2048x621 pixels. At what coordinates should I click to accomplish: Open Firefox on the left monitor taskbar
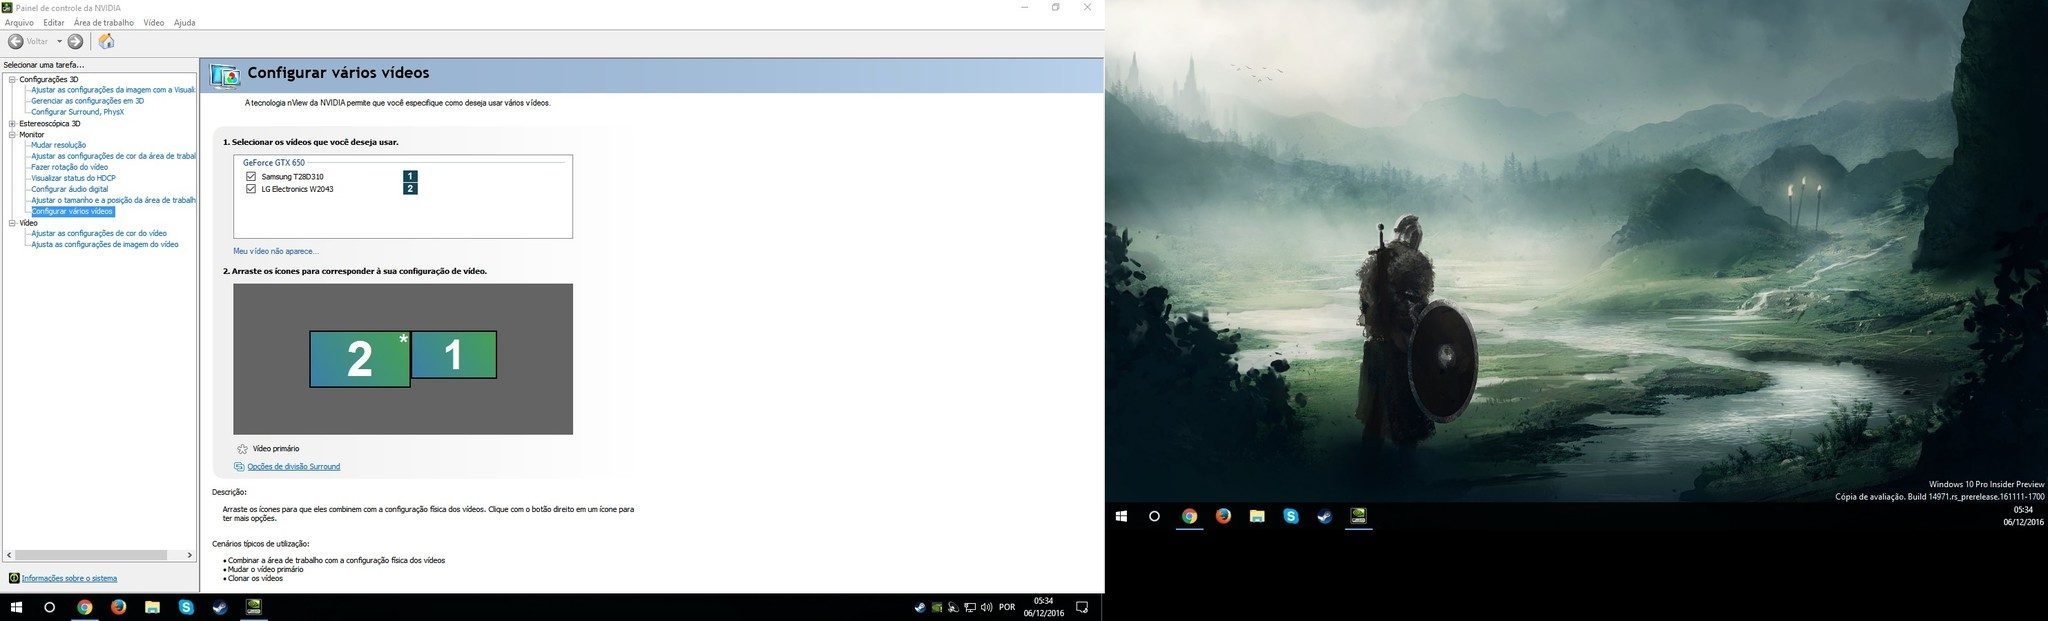[118, 607]
